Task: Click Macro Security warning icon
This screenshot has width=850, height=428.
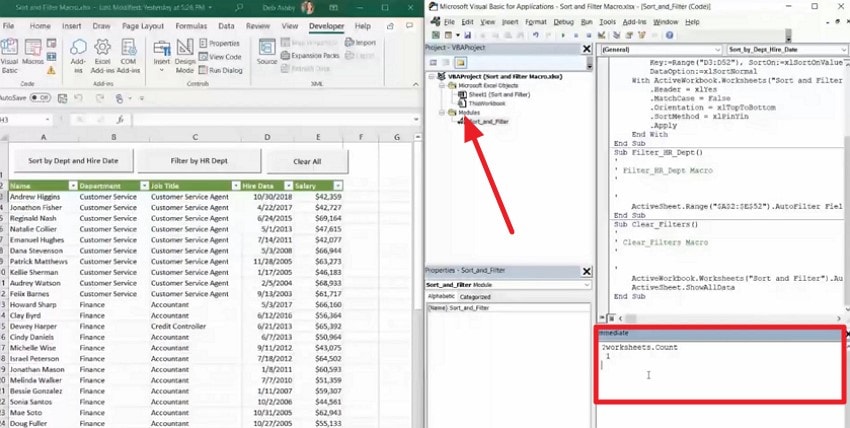Action: (x=51, y=70)
